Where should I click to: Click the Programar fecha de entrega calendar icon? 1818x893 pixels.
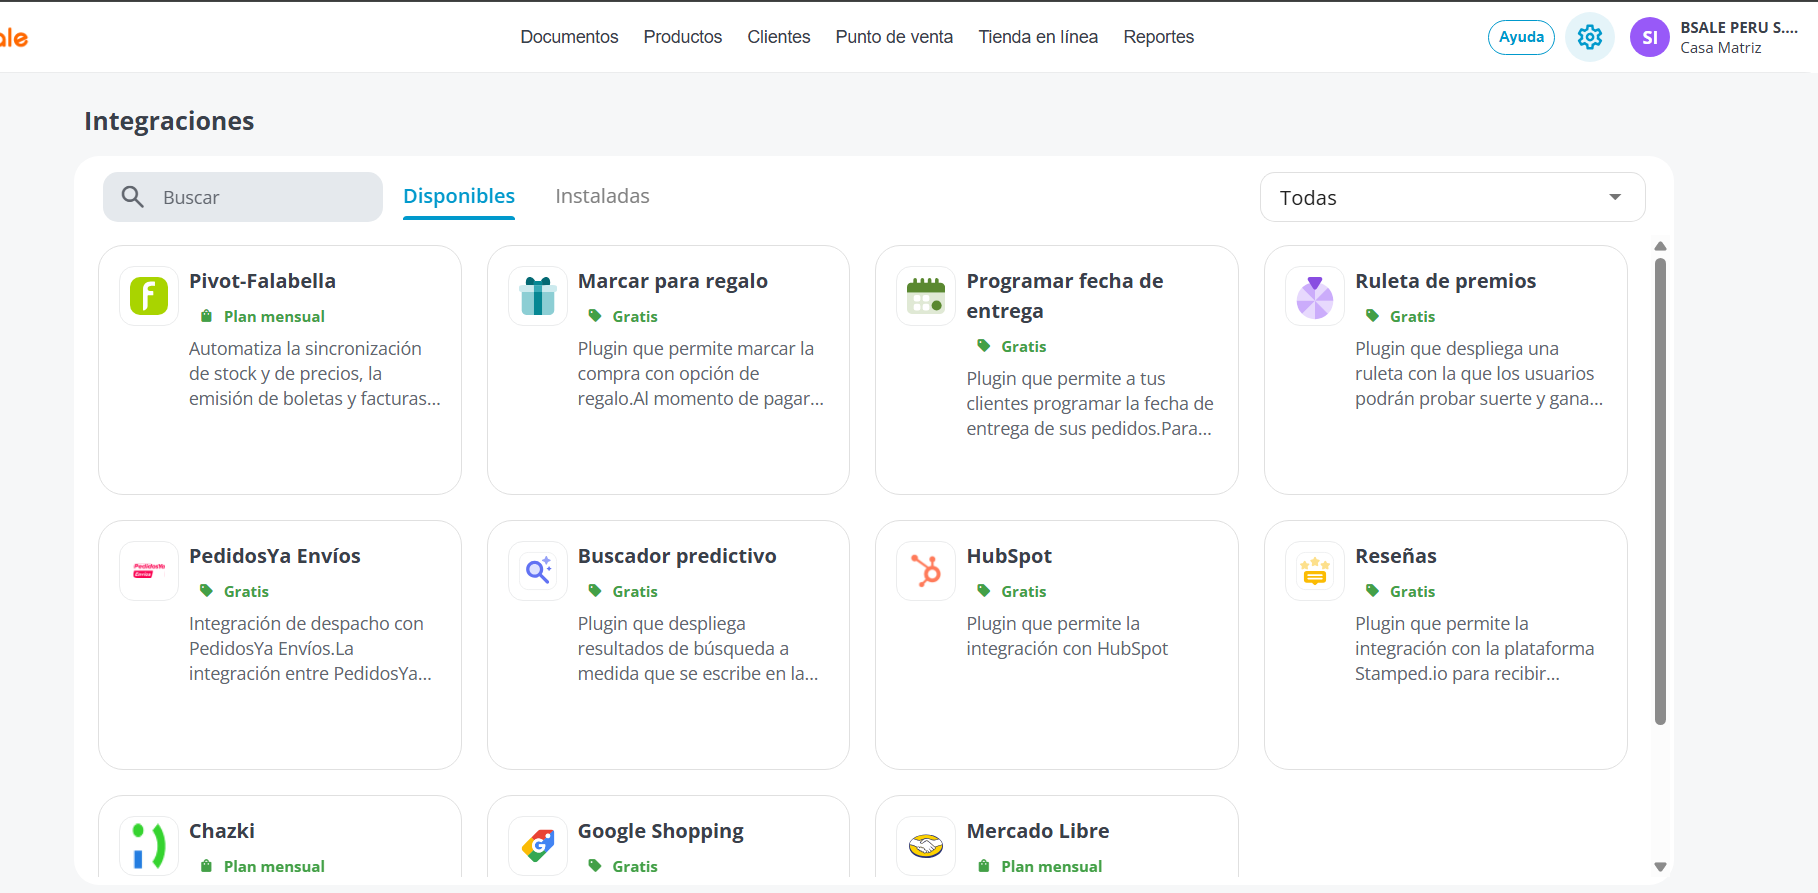[926, 296]
